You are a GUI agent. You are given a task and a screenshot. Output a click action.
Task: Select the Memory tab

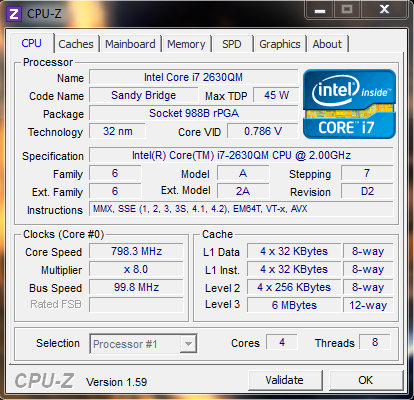(x=186, y=44)
